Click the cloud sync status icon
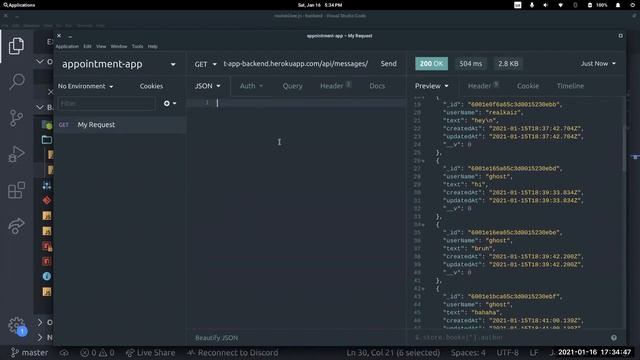 (x=64, y=353)
